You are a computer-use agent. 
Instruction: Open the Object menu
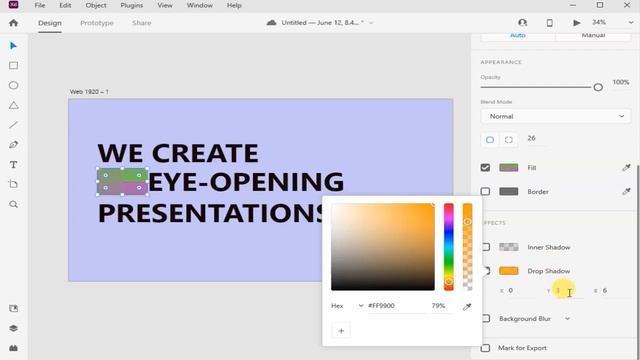pyautogui.click(x=96, y=5)
